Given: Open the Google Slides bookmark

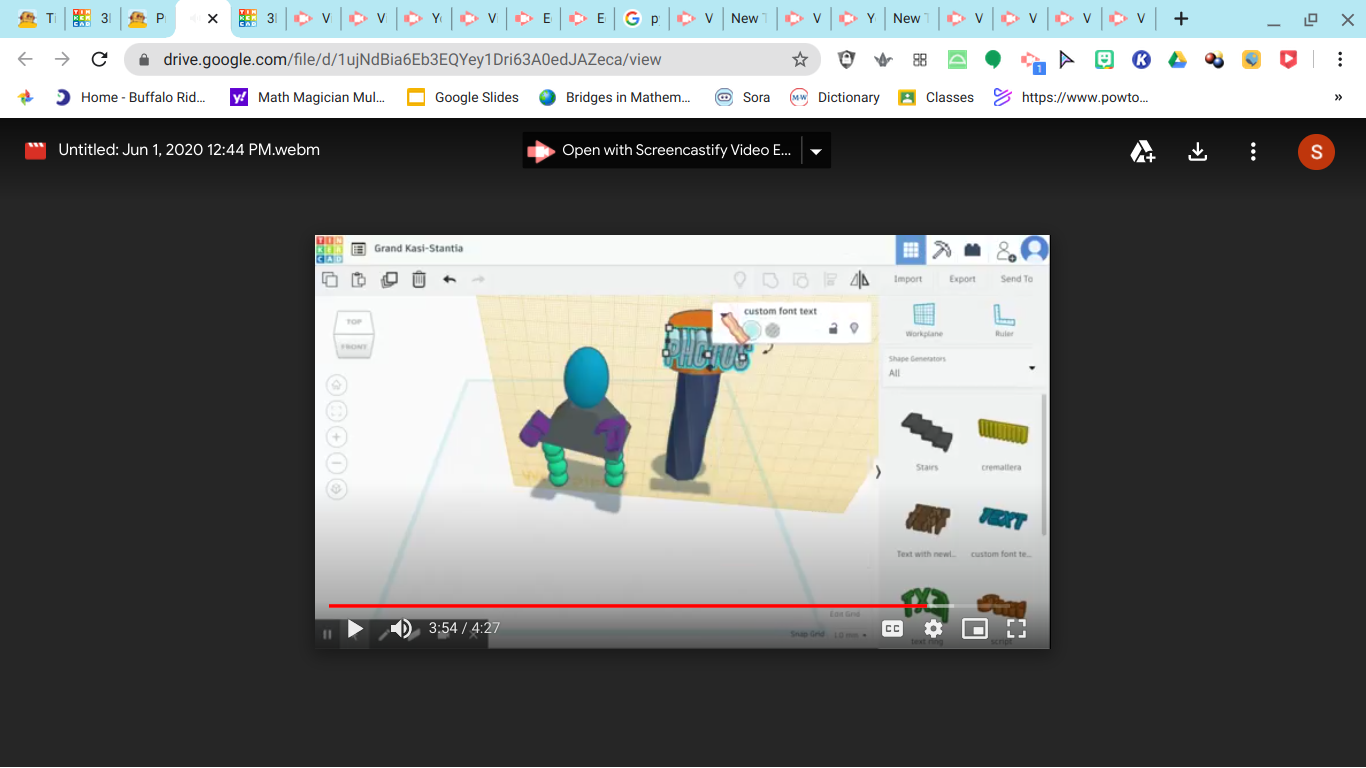Looking at the screenshot, I should [x=464, y=97].
